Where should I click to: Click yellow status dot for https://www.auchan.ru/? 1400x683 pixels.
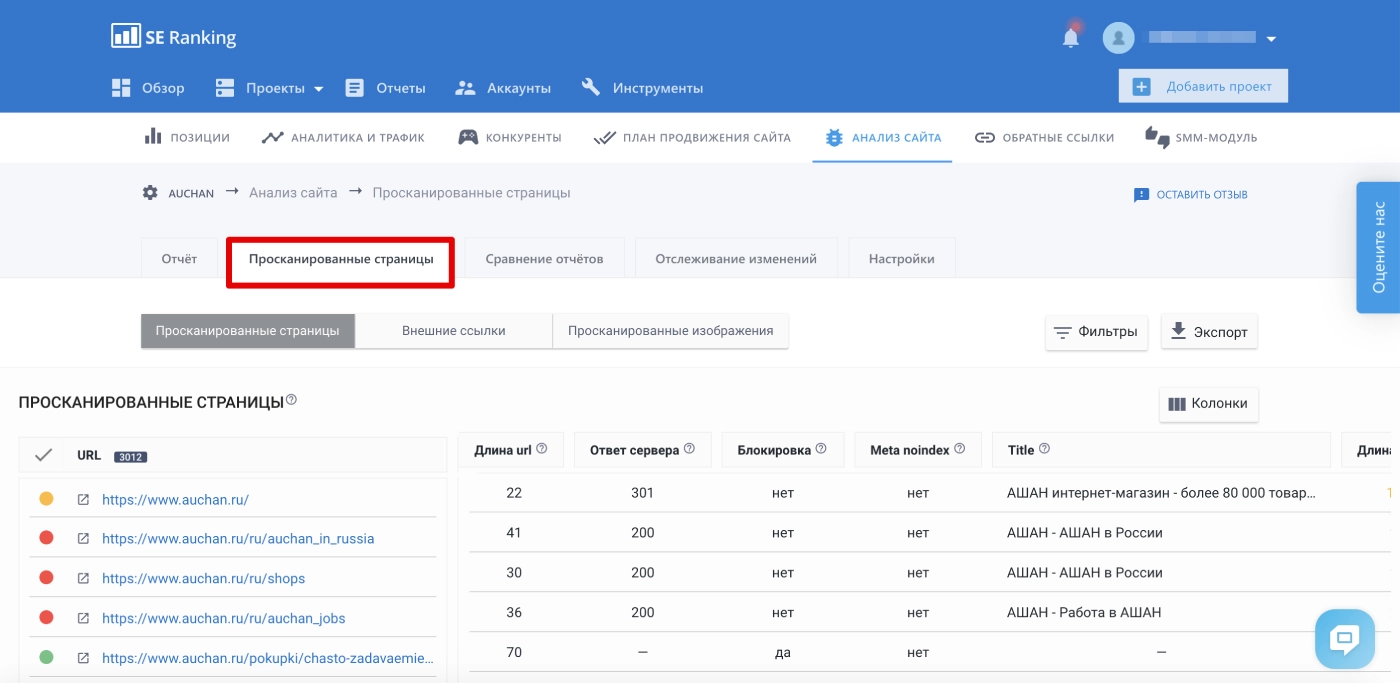pos(46,498)
